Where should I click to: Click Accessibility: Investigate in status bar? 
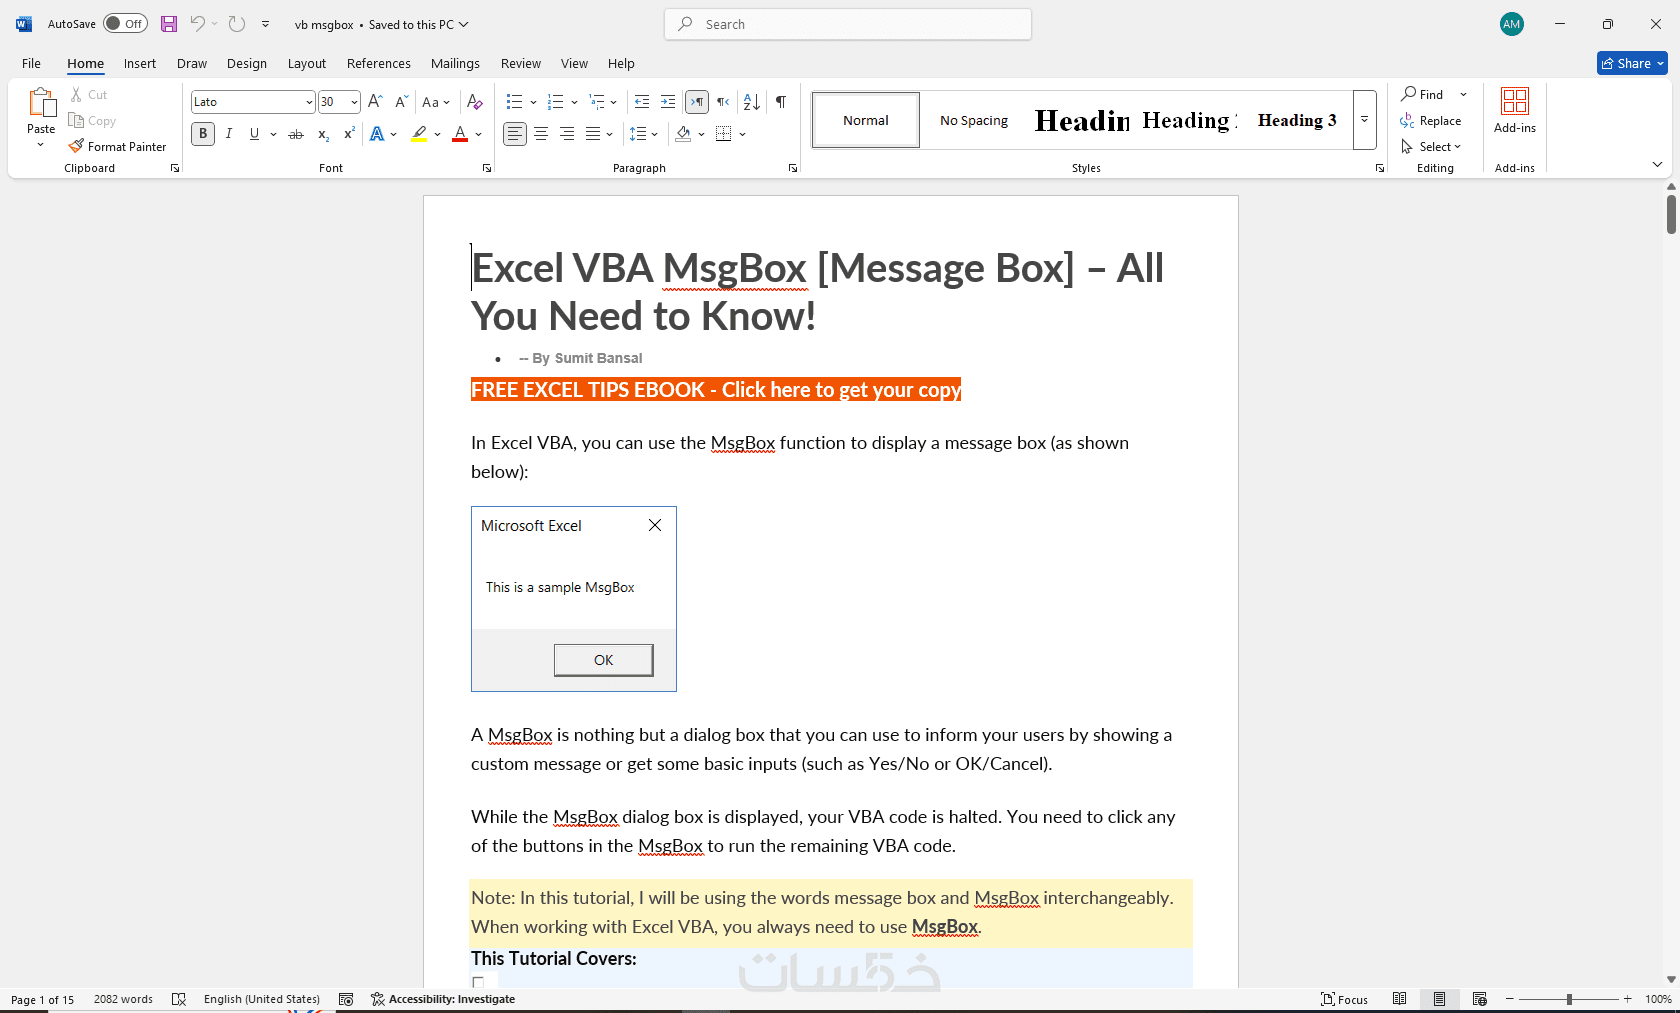point(443,999)
